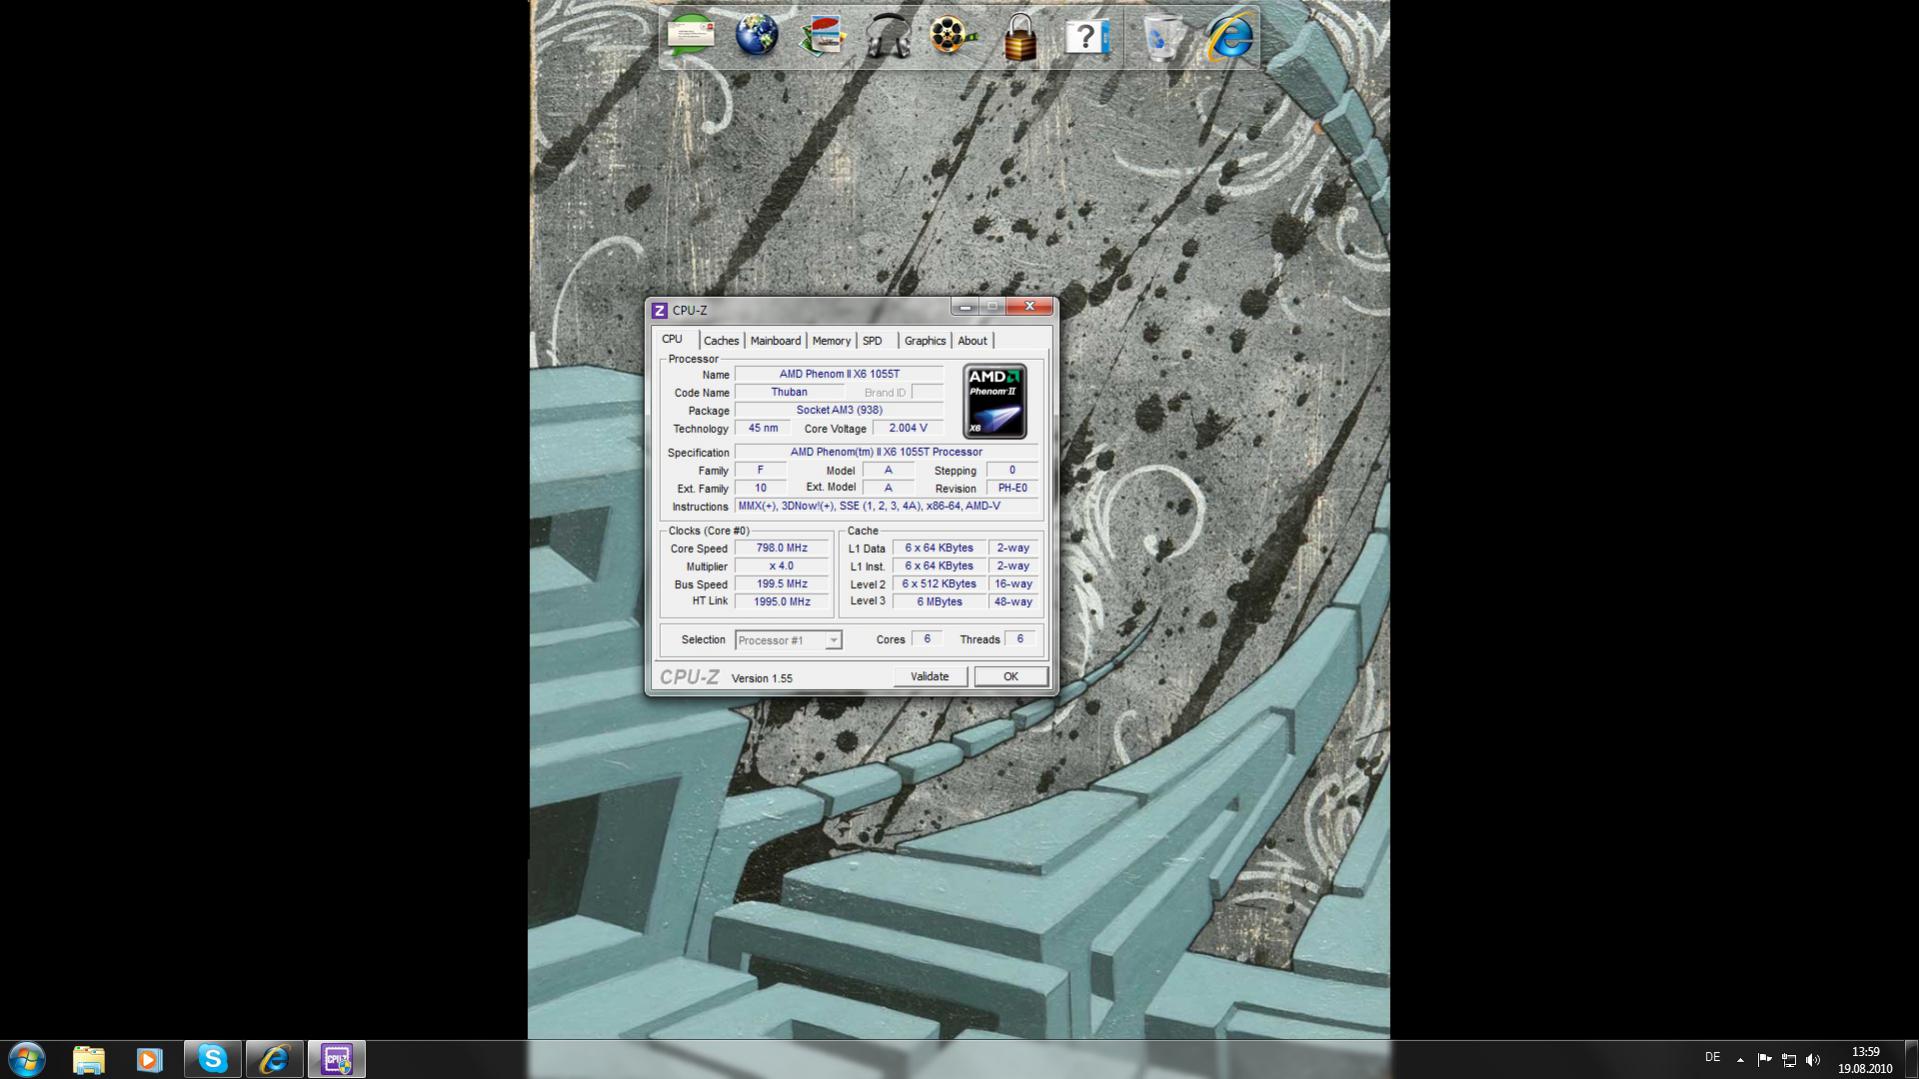Click the Cores count field
Image resolution: width=1919 pixels, height=1079 pixels.
(927, 639)
